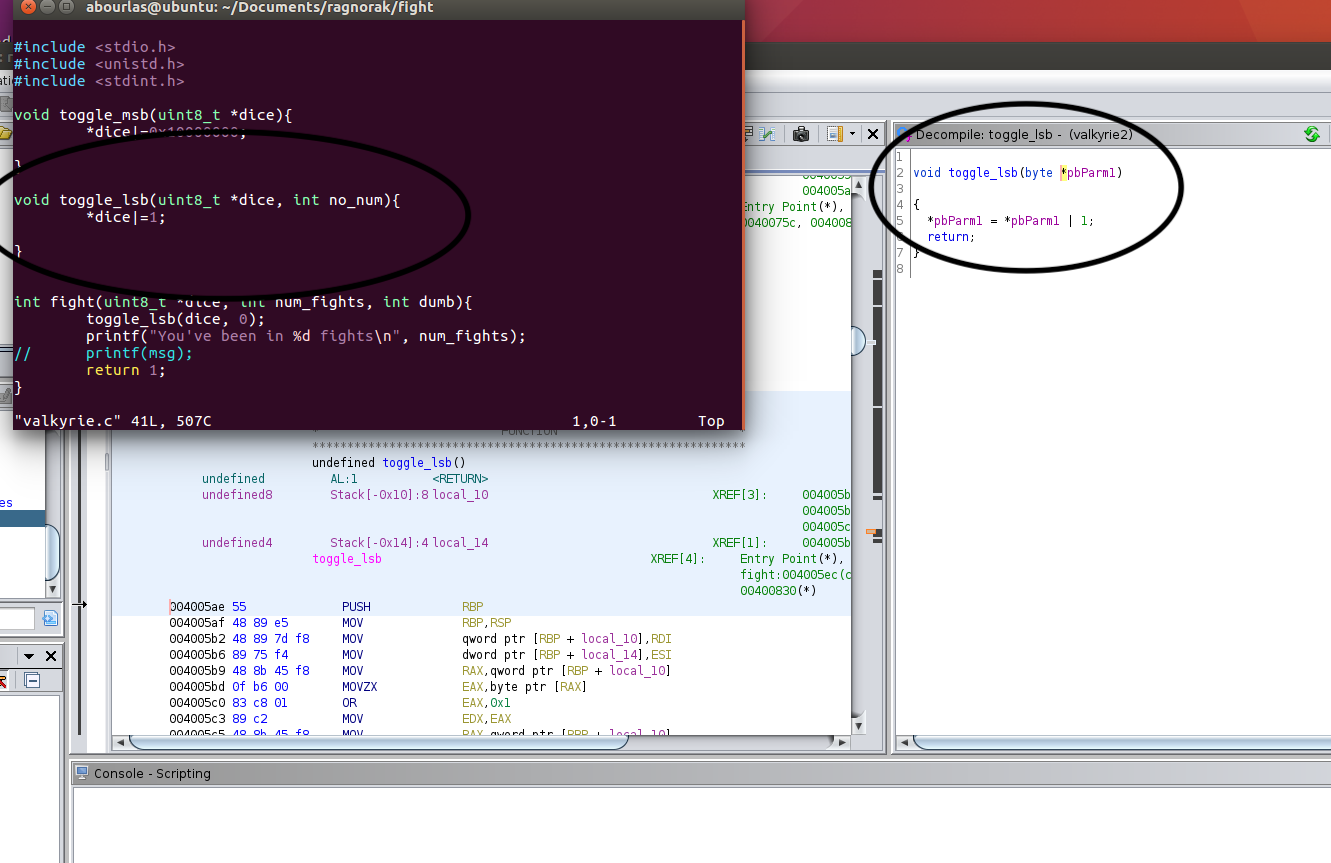Click the orange marker in the overview bar

tap(871, 531)
